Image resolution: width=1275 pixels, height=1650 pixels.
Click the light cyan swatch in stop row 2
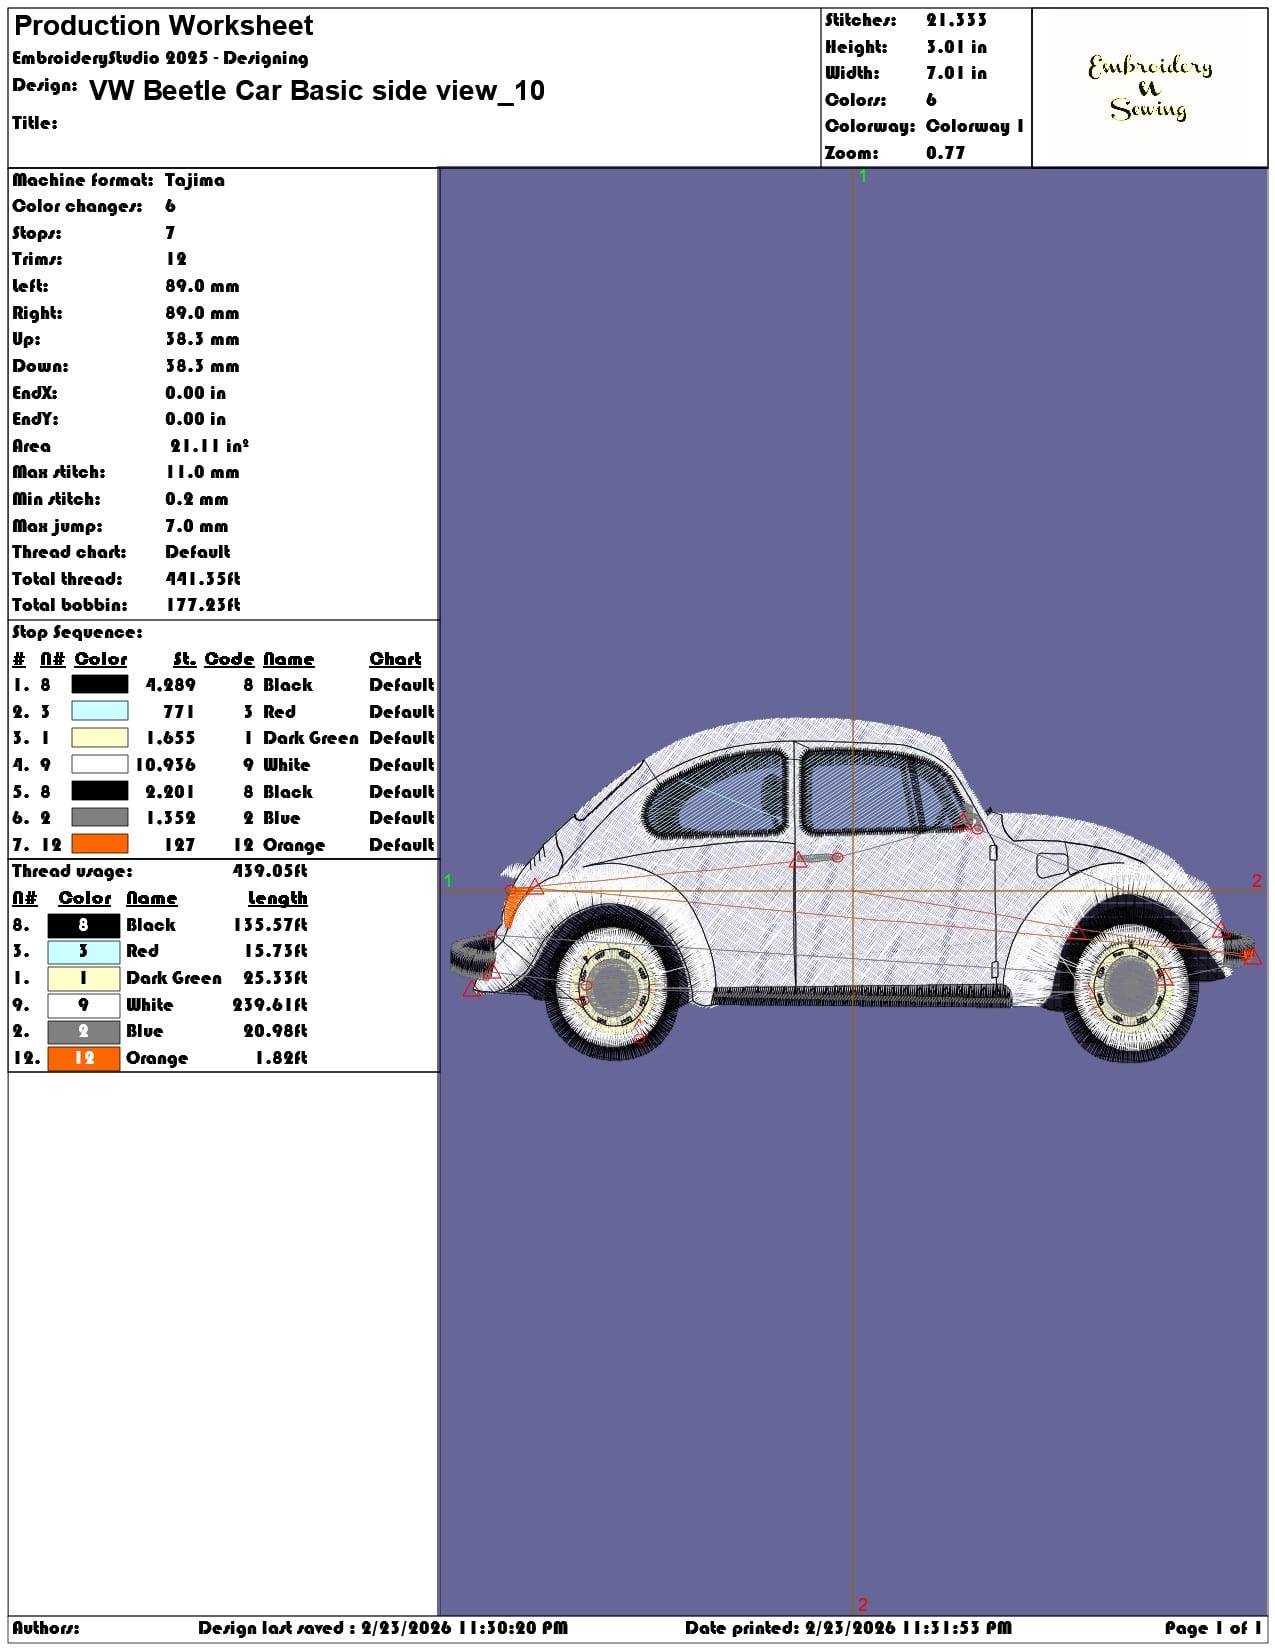[x=100, y=711]
